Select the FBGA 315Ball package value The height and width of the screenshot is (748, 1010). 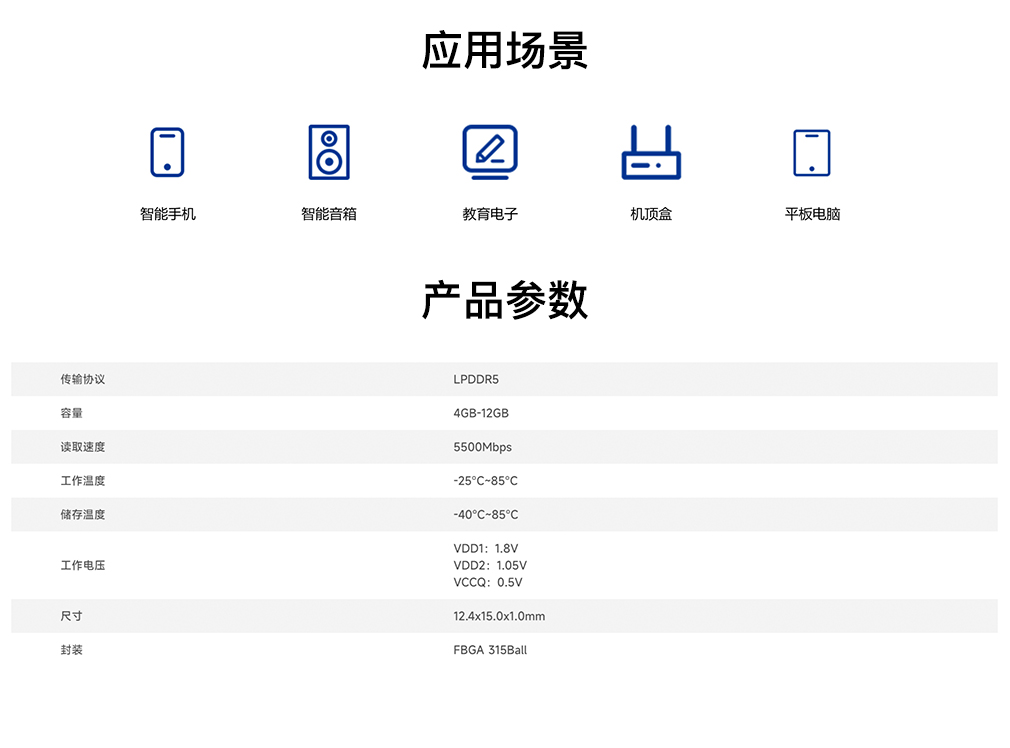pyautogui.click(x=490, y=650)
